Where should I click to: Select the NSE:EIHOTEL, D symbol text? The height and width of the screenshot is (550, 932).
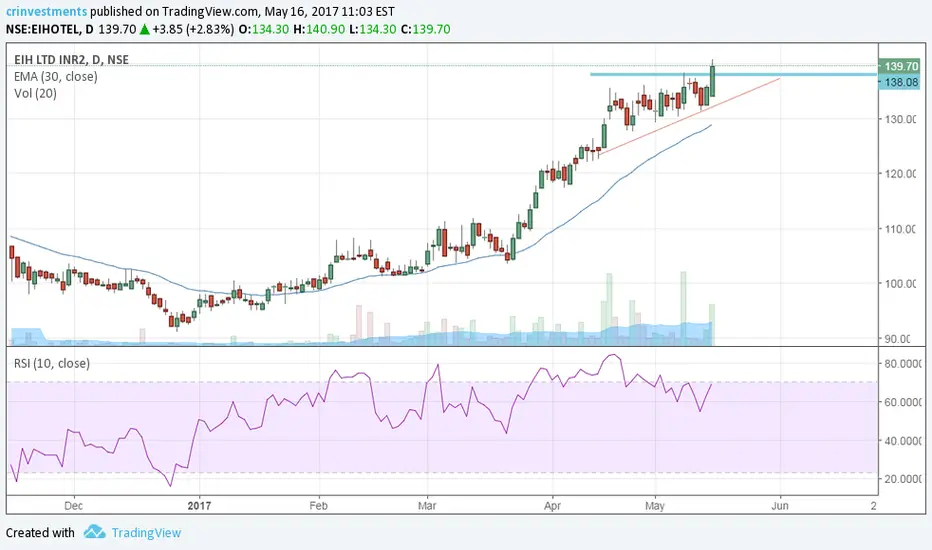point(50,29)
